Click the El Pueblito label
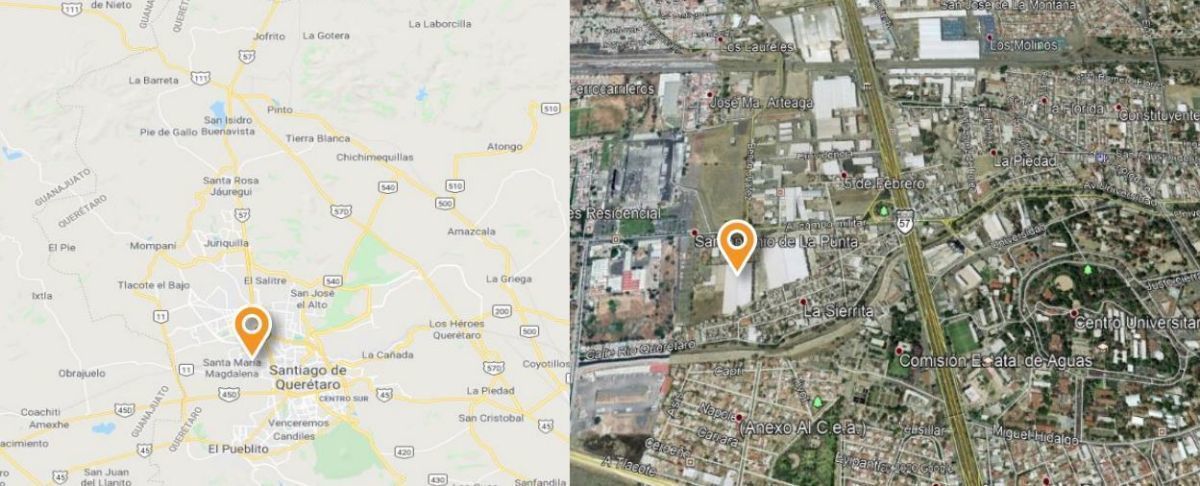The width and height of the screenshot is (1200, 486). pyautogui.click(x=238, y=450)
